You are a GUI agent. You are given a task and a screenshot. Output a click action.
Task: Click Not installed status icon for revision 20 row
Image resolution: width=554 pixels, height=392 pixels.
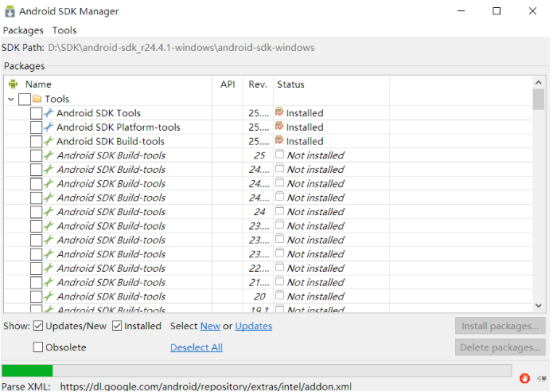click(x=279, y=296)
